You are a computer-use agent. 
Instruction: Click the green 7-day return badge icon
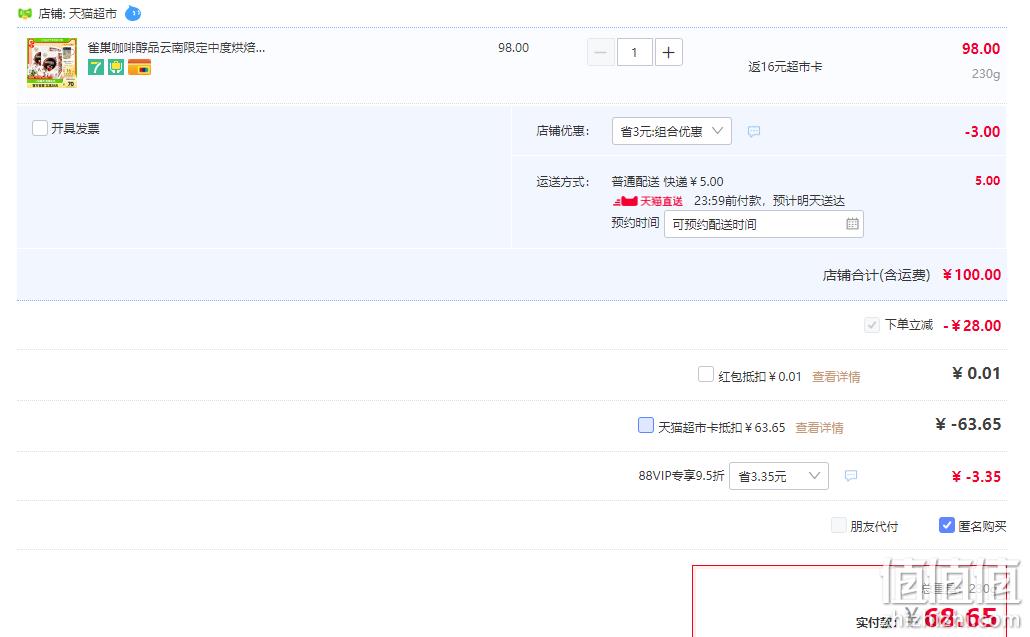tap(96, 67)
